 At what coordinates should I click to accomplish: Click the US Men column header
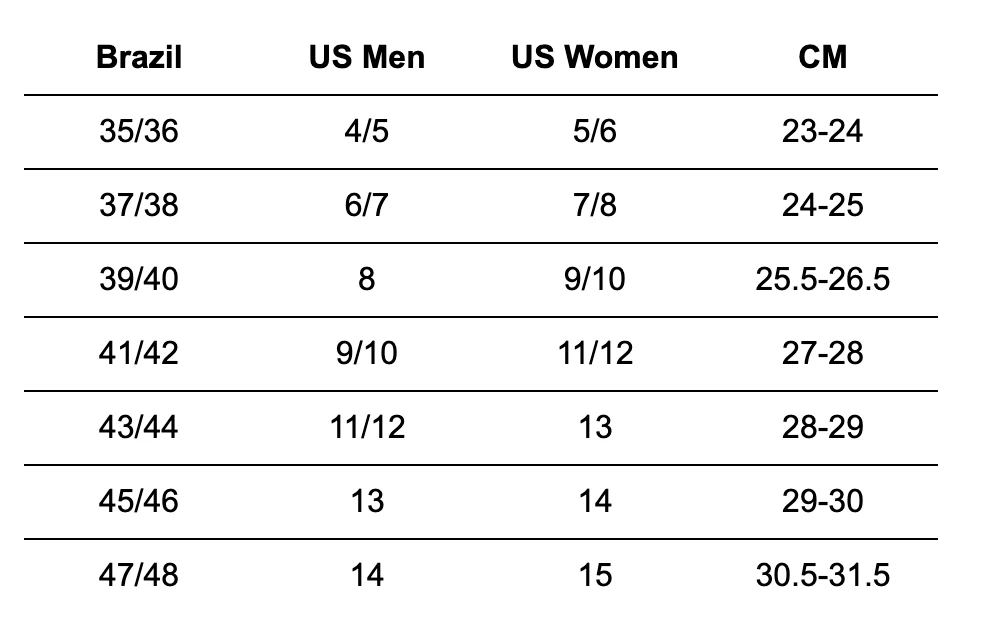click(x=366, y=57)
